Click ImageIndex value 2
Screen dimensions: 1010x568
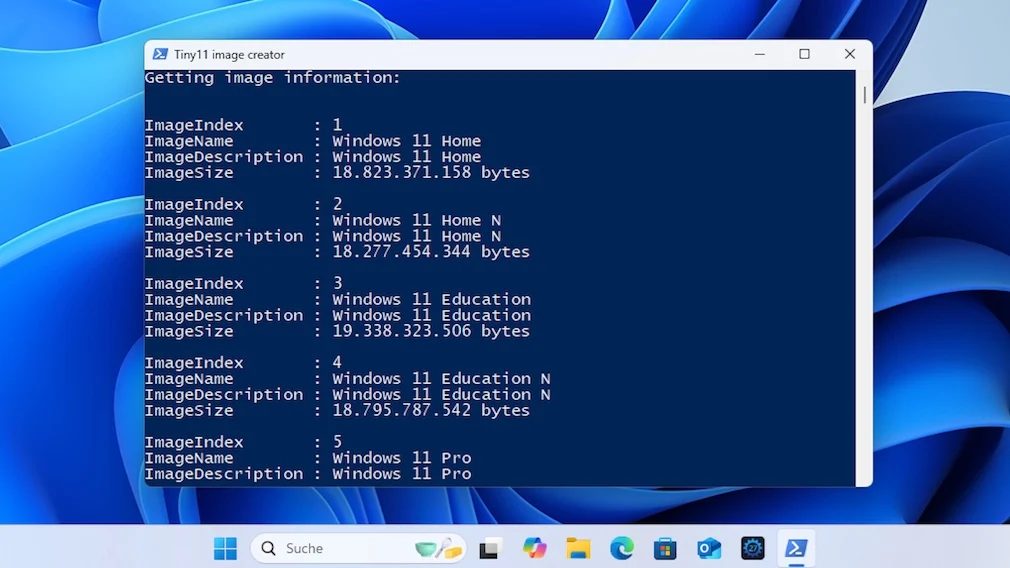pos(337,204)
